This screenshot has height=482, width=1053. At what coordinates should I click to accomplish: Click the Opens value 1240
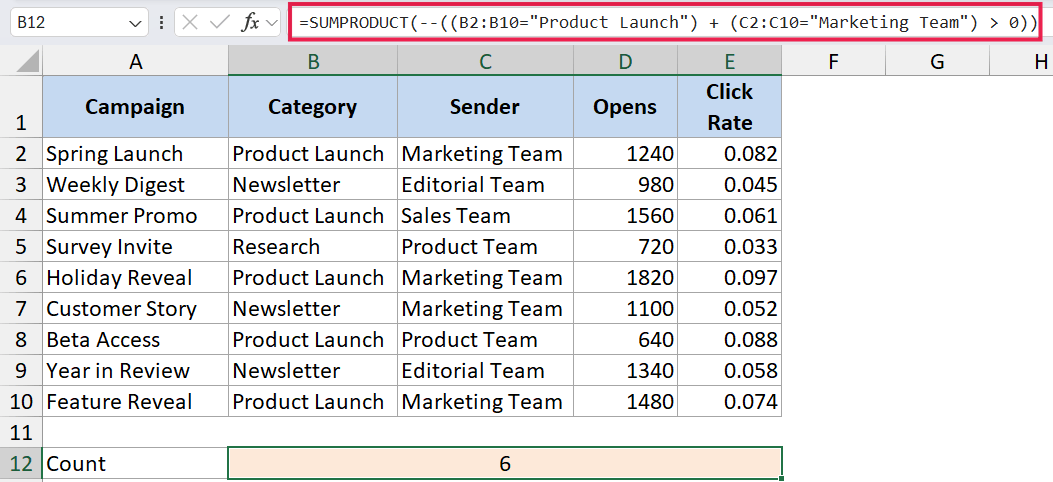(x=626, y=154)
